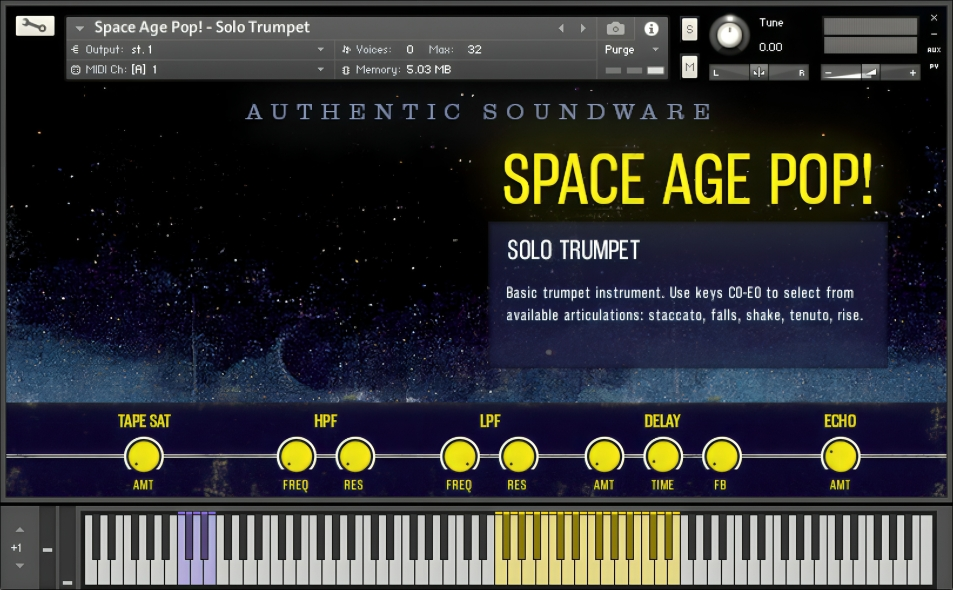The height and width of the screenshot is (590, 953).
Task: Close the instrument with X button
Action: [x=934, y=18]
